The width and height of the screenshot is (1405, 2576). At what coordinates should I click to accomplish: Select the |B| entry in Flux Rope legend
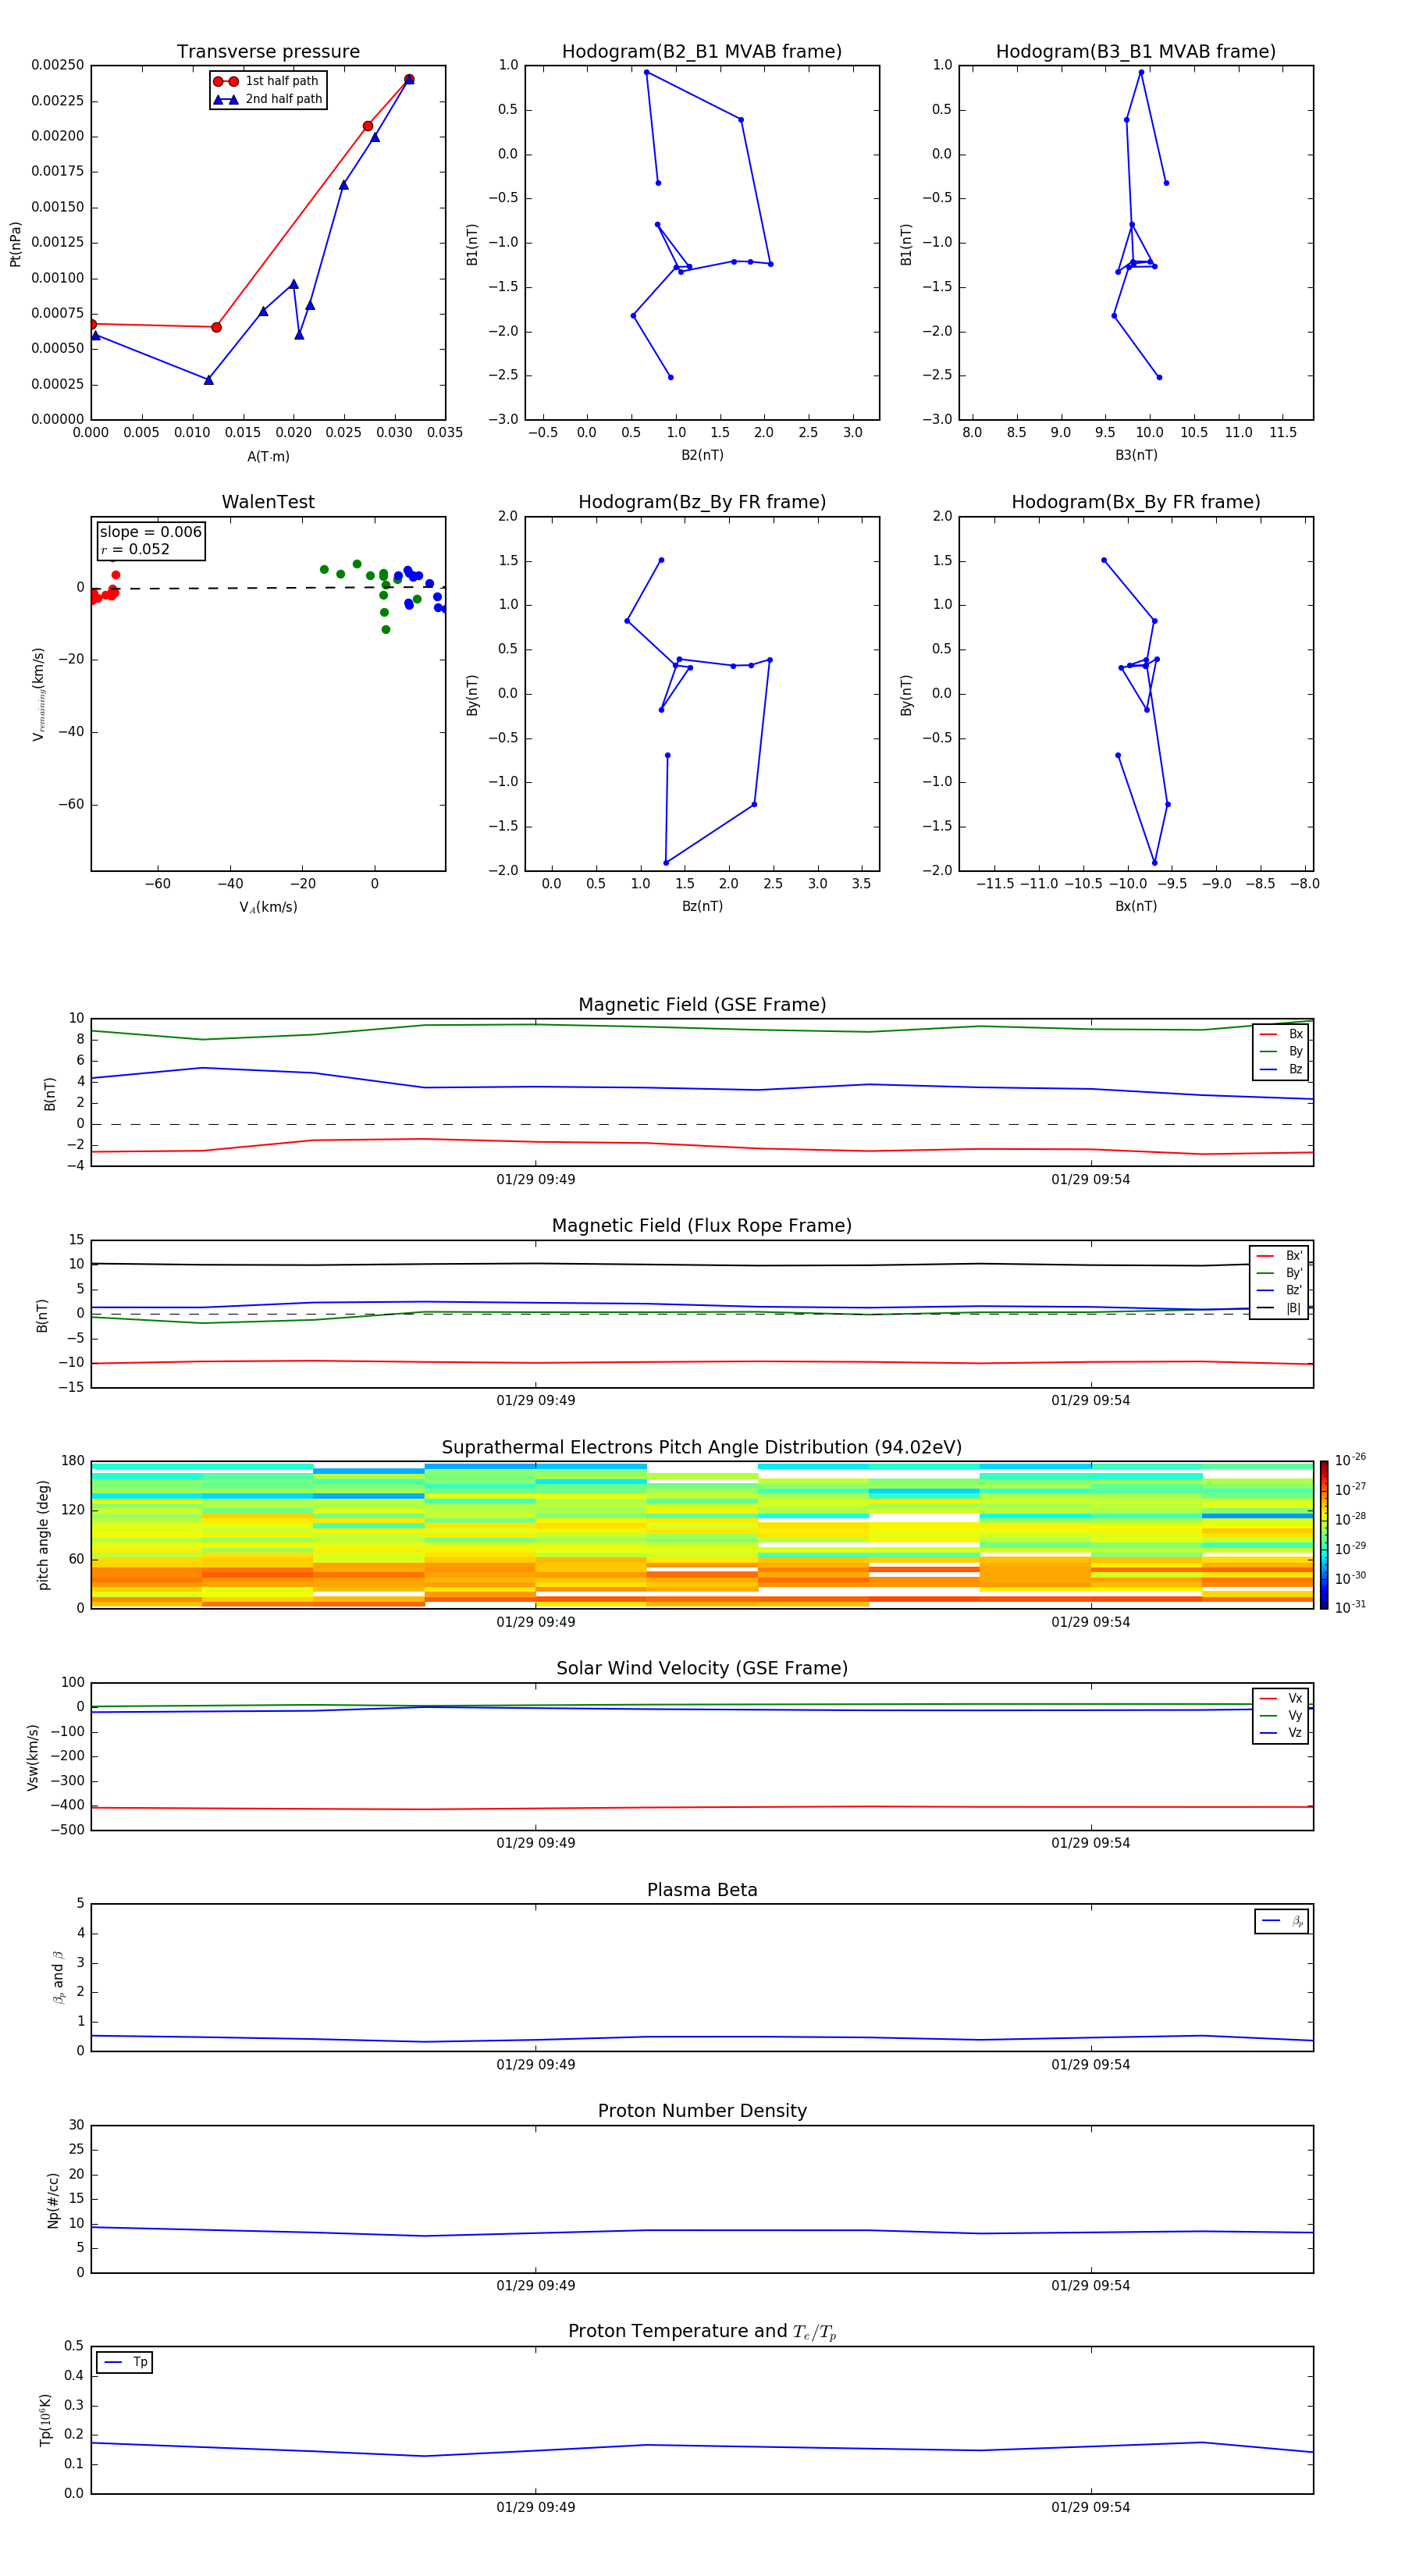pyautogui.click(x=1279, y=1308)
